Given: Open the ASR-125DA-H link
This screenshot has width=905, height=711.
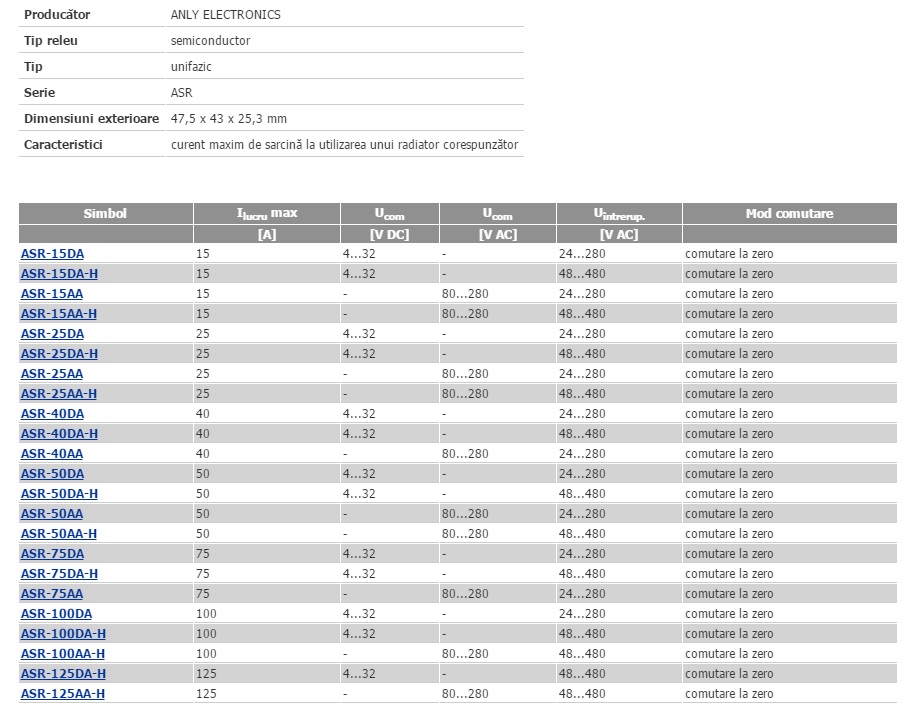Looking at the screenshot, I should 63,674.
